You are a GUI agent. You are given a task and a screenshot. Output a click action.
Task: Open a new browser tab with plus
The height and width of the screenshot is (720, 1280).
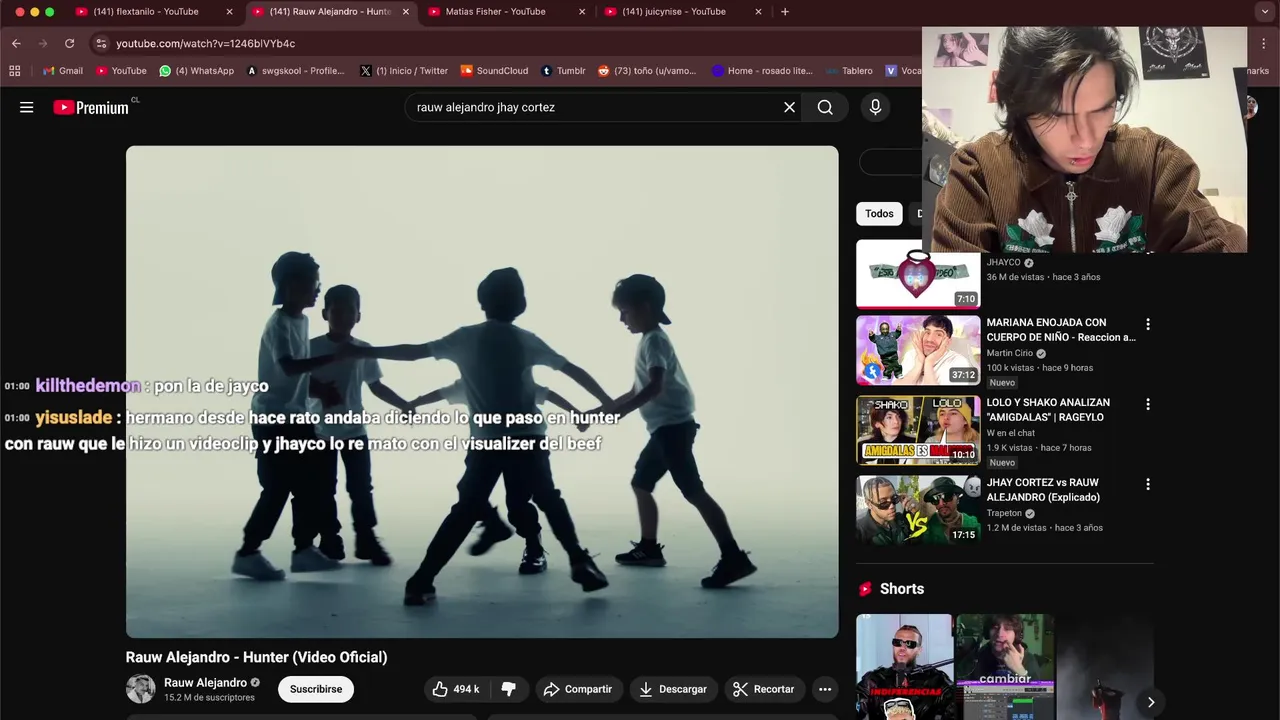(x=785, y=12)
